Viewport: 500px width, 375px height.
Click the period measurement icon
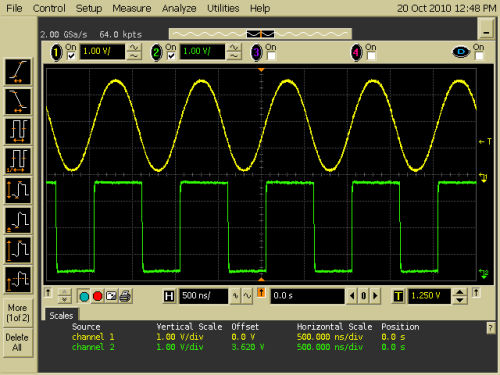tap(18, 131)
